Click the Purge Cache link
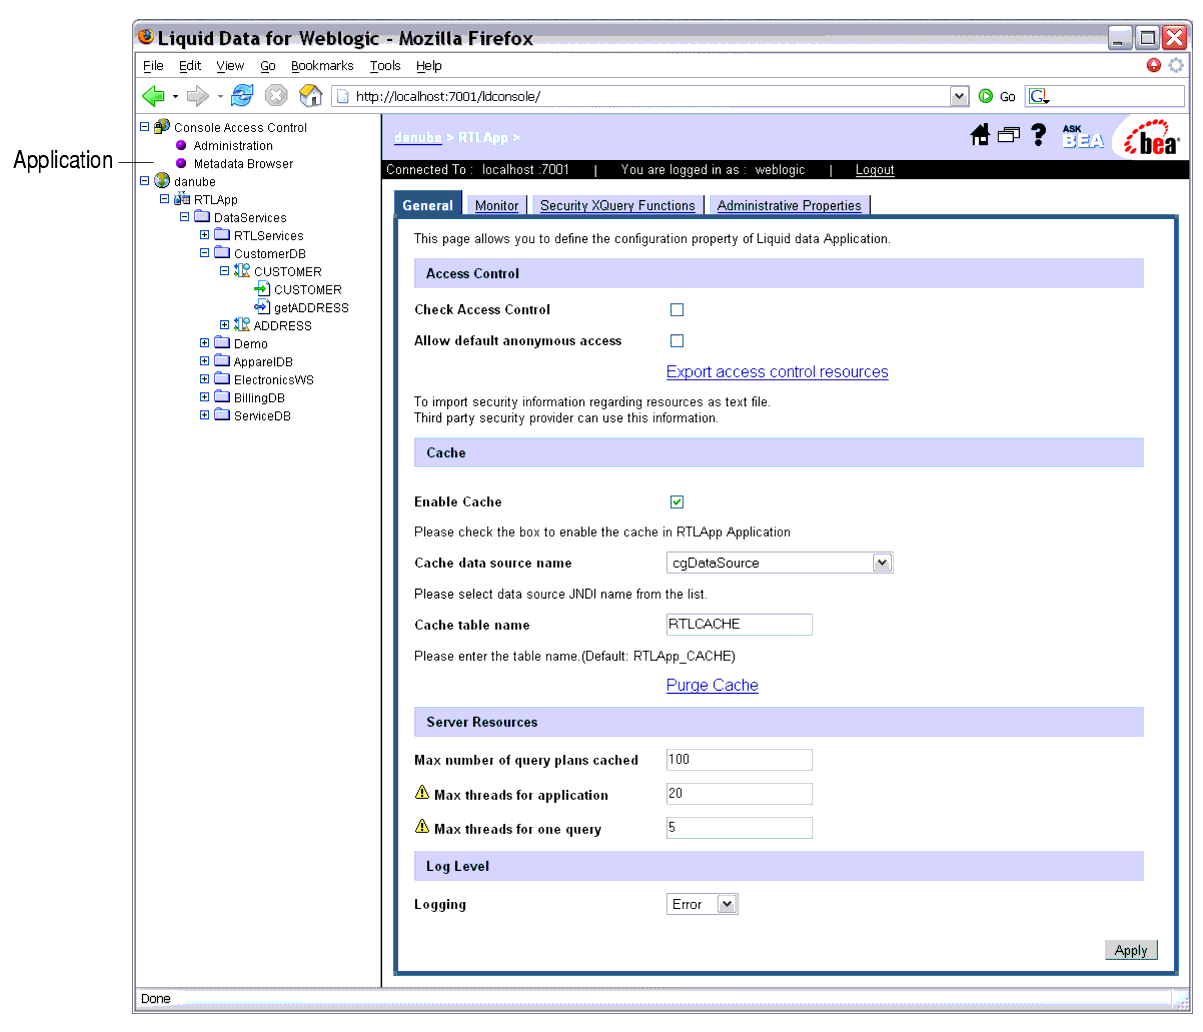The image size is (1203, 1032). tap(712, 685)
